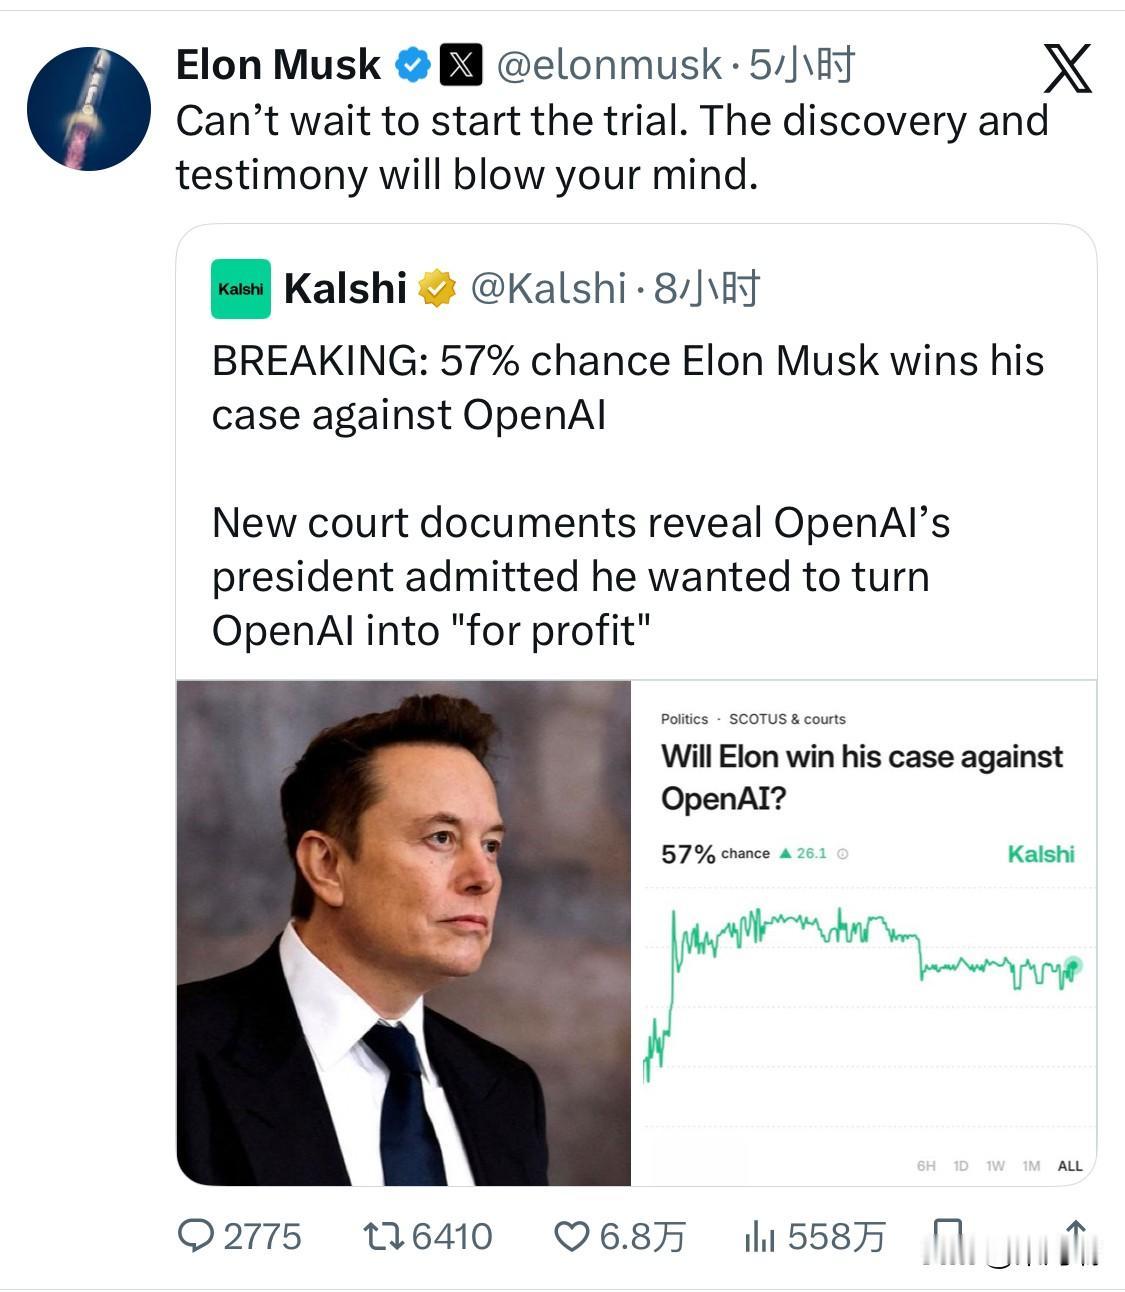
Task: Like the tweet with the heart icon
Action: [570, 1236]
